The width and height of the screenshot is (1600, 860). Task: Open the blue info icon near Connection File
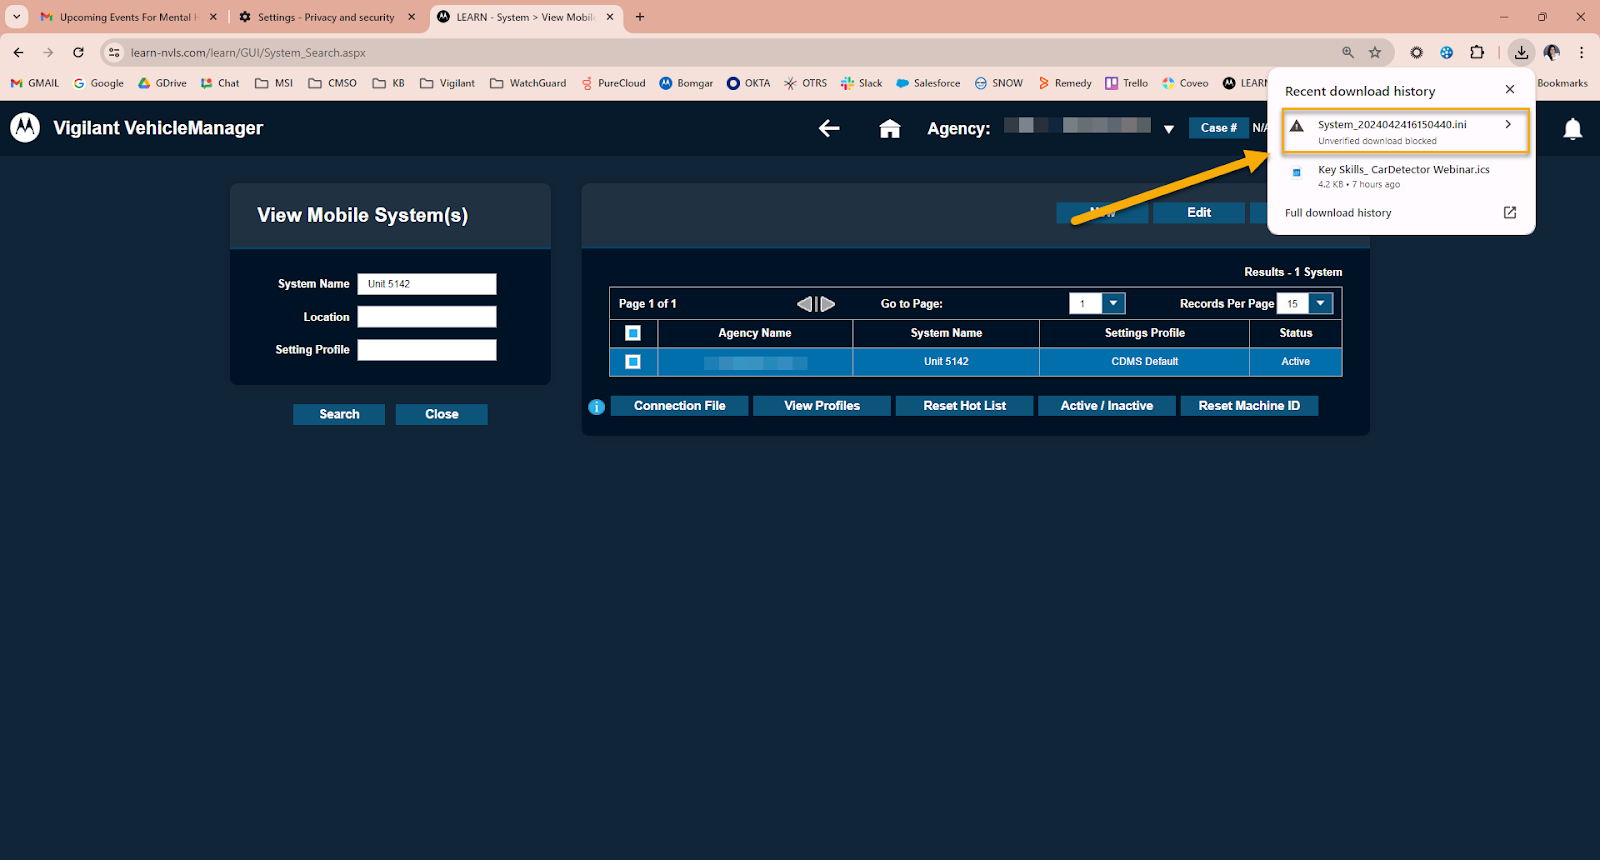[596, 407]
